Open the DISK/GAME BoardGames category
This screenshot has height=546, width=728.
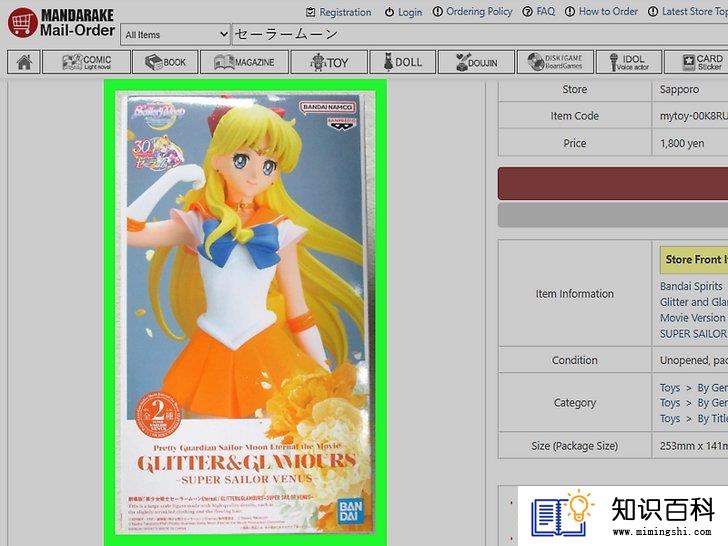point(555,62)
